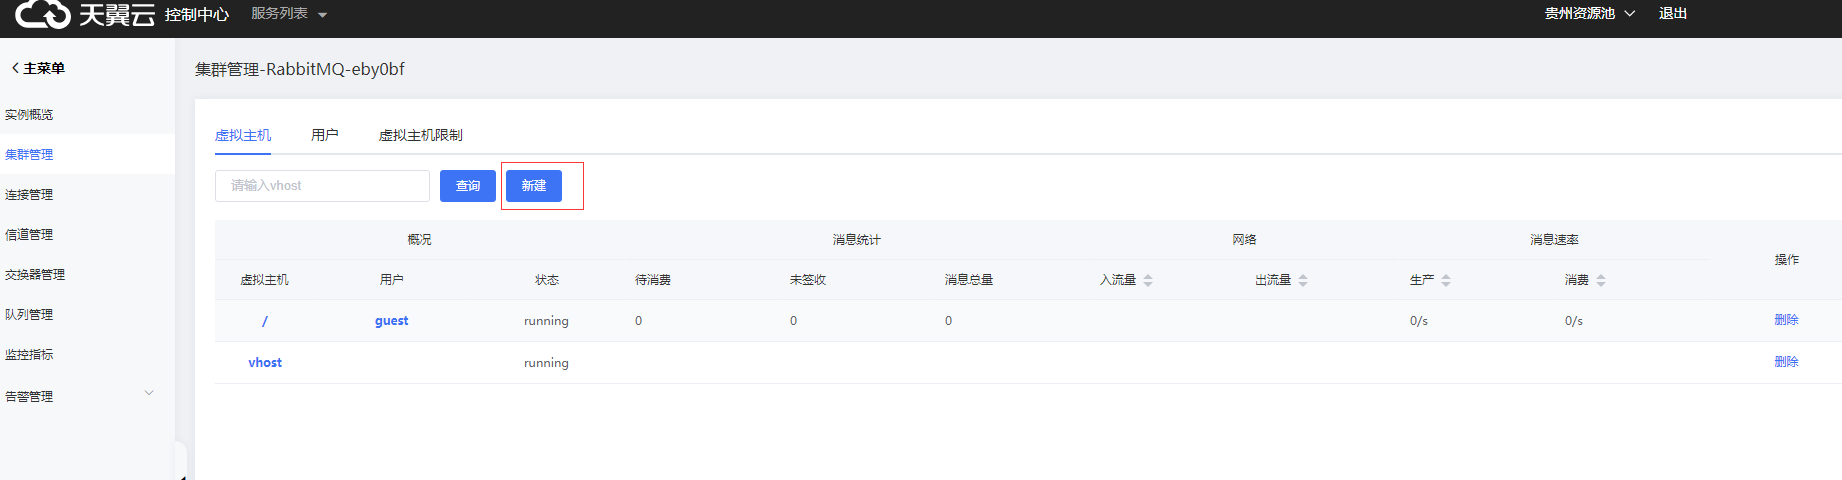
Task: Click 删除 for the vhost row
Action: coord(1786,362)
